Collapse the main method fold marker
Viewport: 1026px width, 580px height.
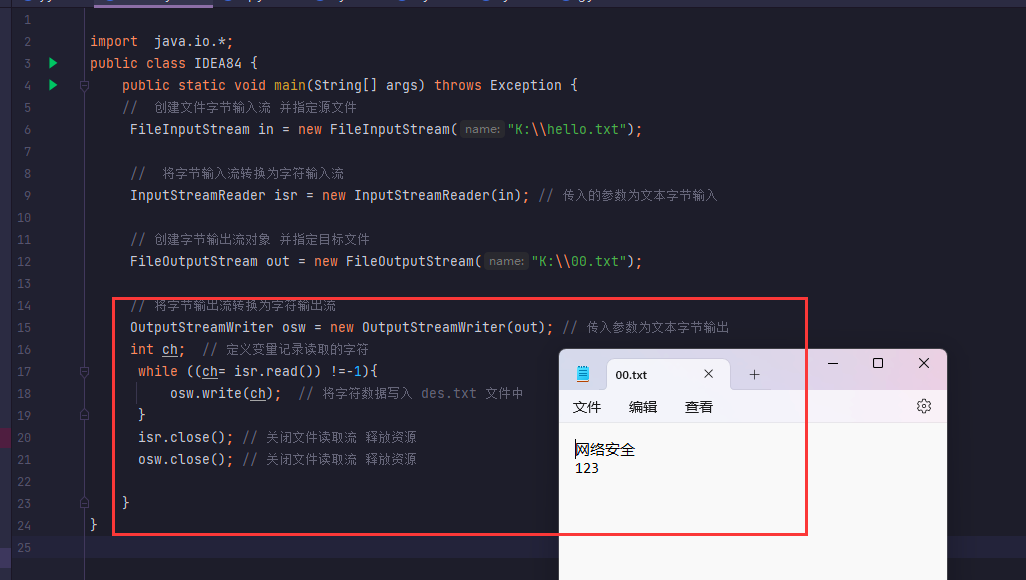tap(85, 86)
